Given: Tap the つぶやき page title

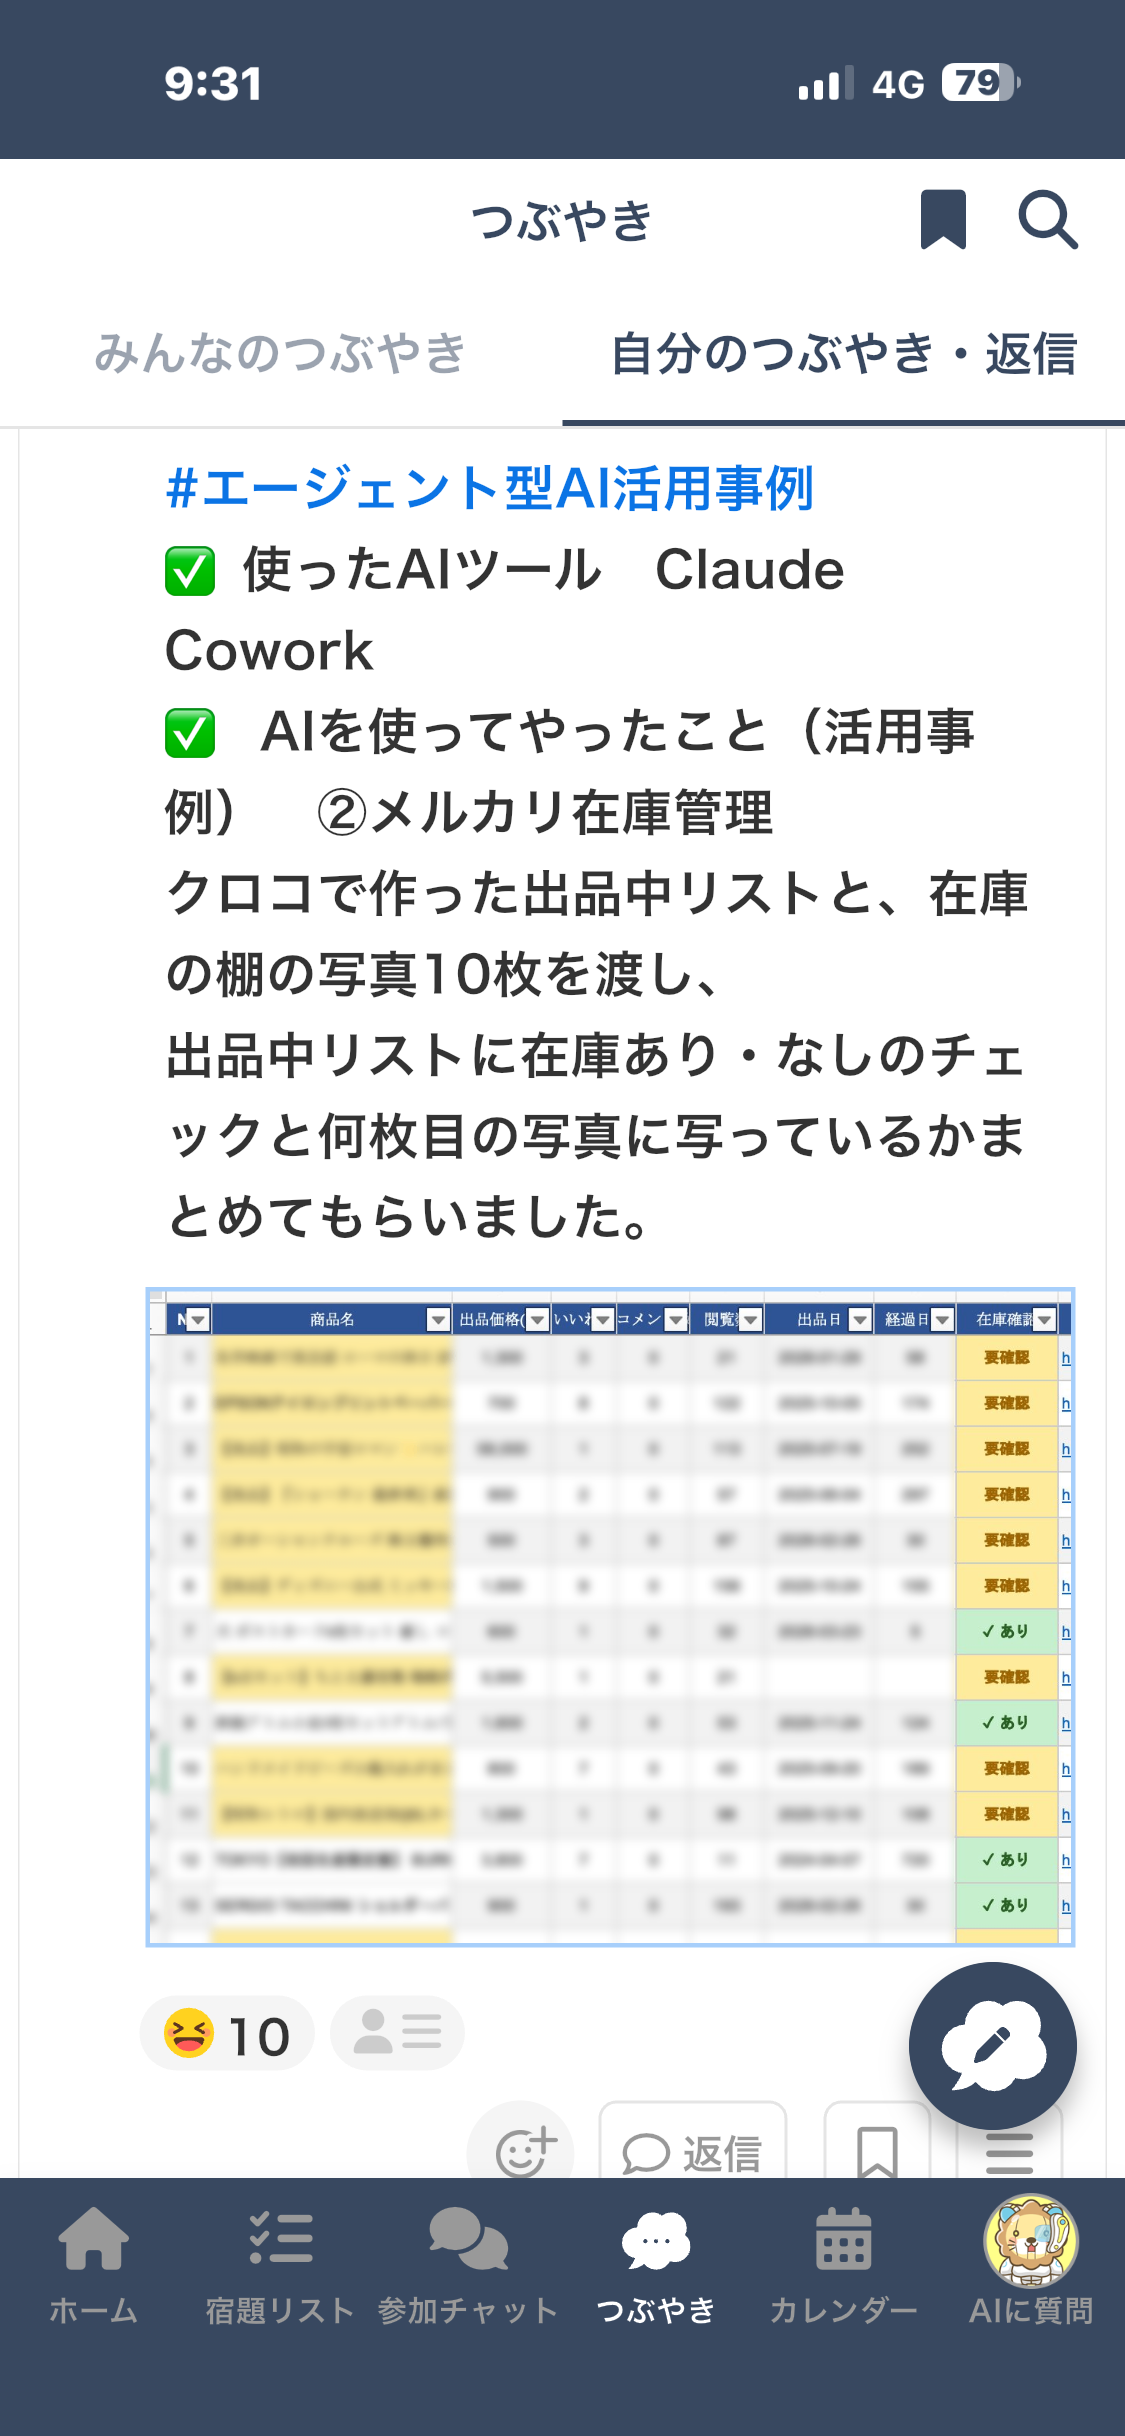Looking at the screenshot, I should click(x=562, y=220).
